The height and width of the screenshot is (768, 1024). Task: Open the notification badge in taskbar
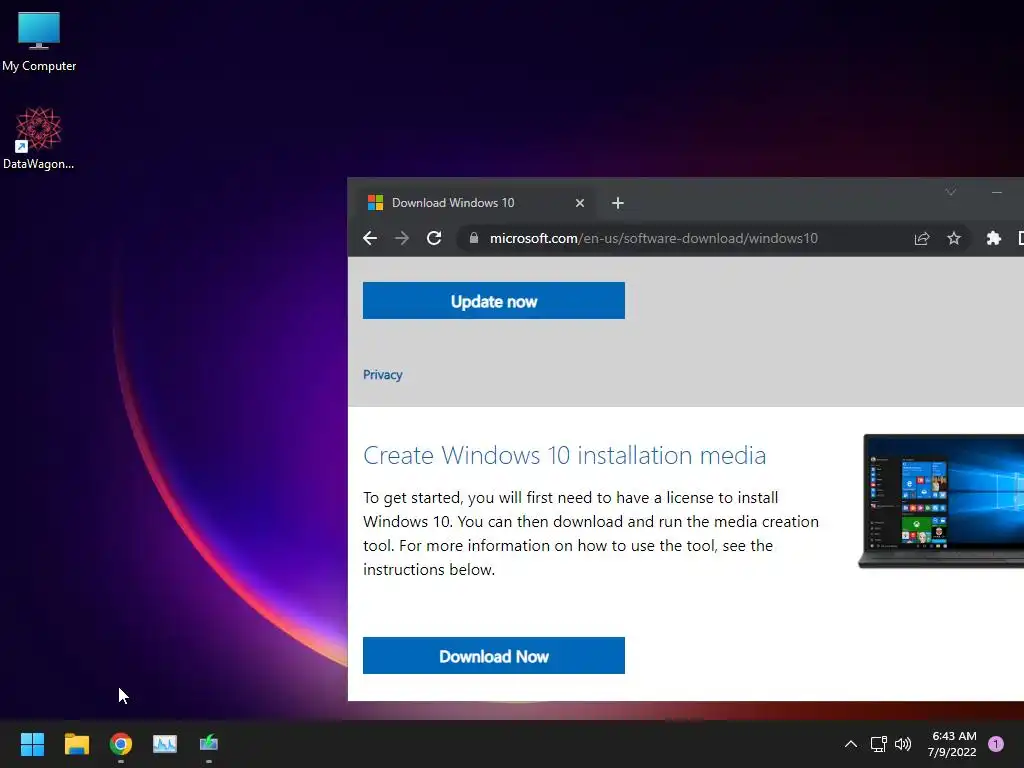[996, 744]
